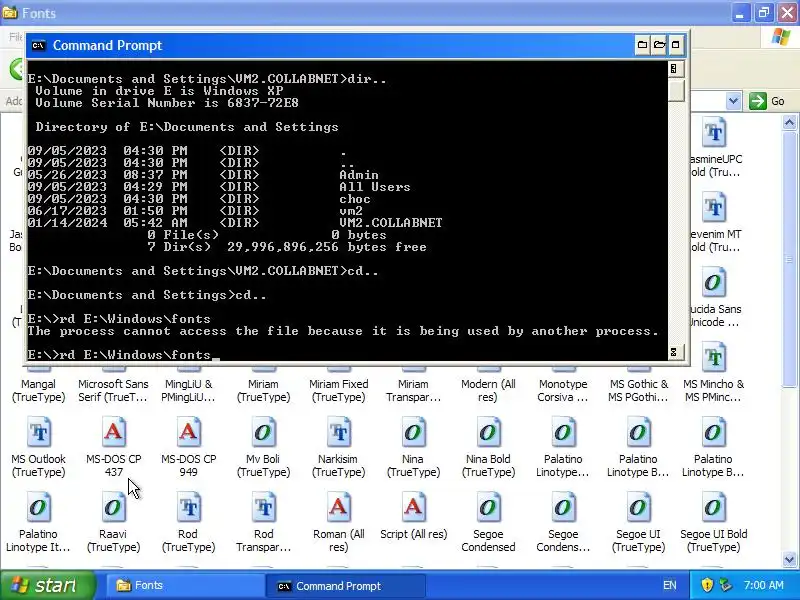Select the Narkisim (TrueType) font icon
The height and width of the screenshot is (600, 800).
coord(338,433)
